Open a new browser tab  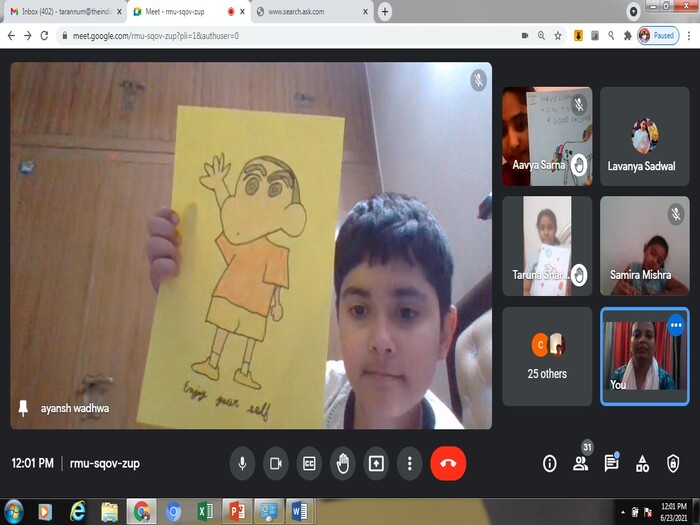click(x=385, y=12)
